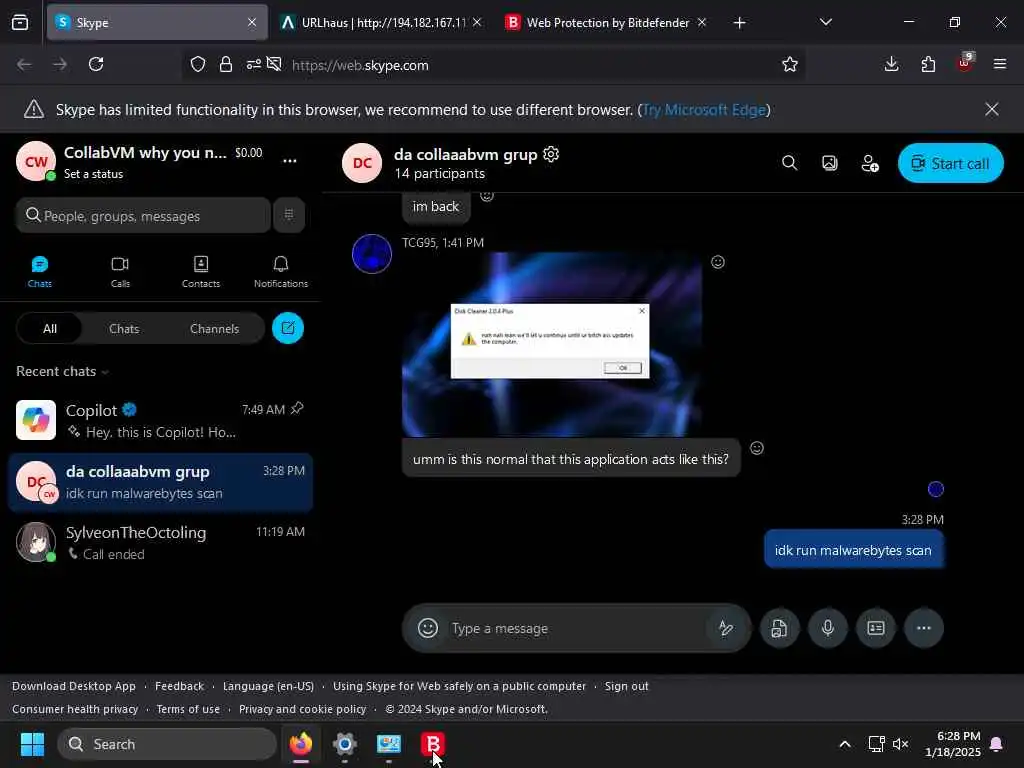This screenshot has height=768, width=1024.
Task: Select da collaaabvm grup in chat list
Action: click(160, 482)
